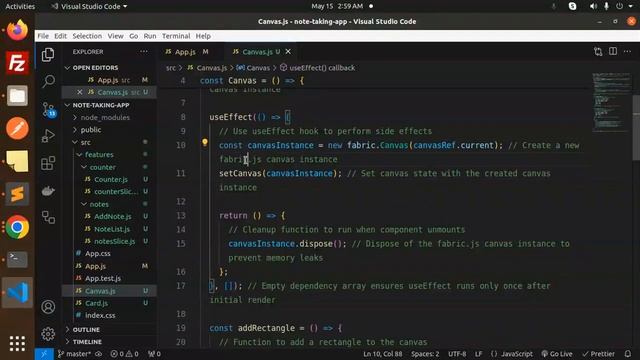The image size is (640, 360).
Task: Click the remote window indicator in status bar
Action: coord(44,354)
